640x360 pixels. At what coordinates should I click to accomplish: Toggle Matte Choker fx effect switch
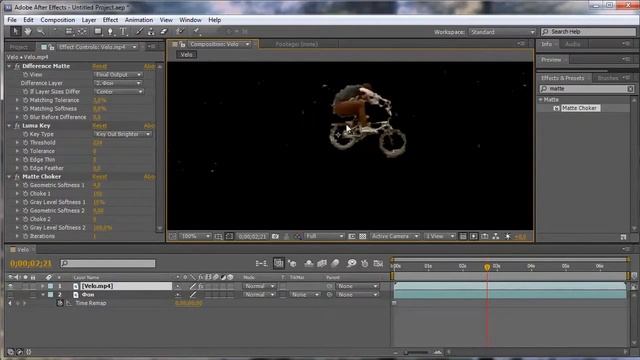[17, 177]
